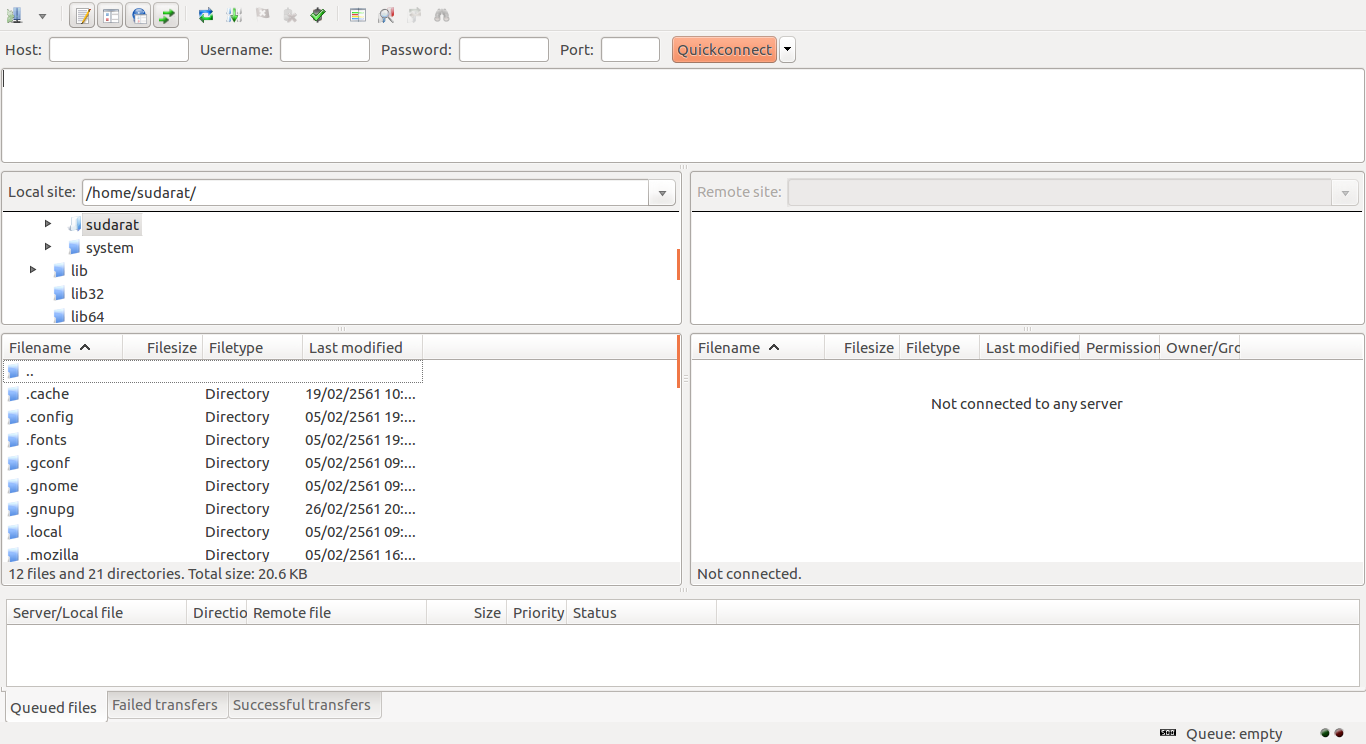Click the Quickconnect button
This screenshot has height=744, width=1366.
724,50
